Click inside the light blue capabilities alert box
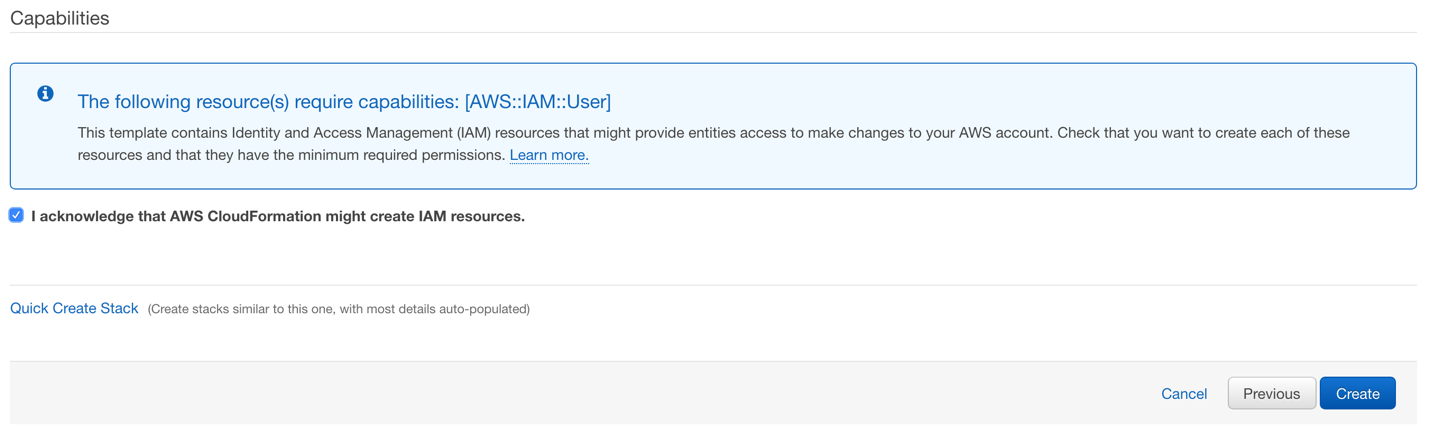Viewport: 1430px width, 434px height. (713, 126)
